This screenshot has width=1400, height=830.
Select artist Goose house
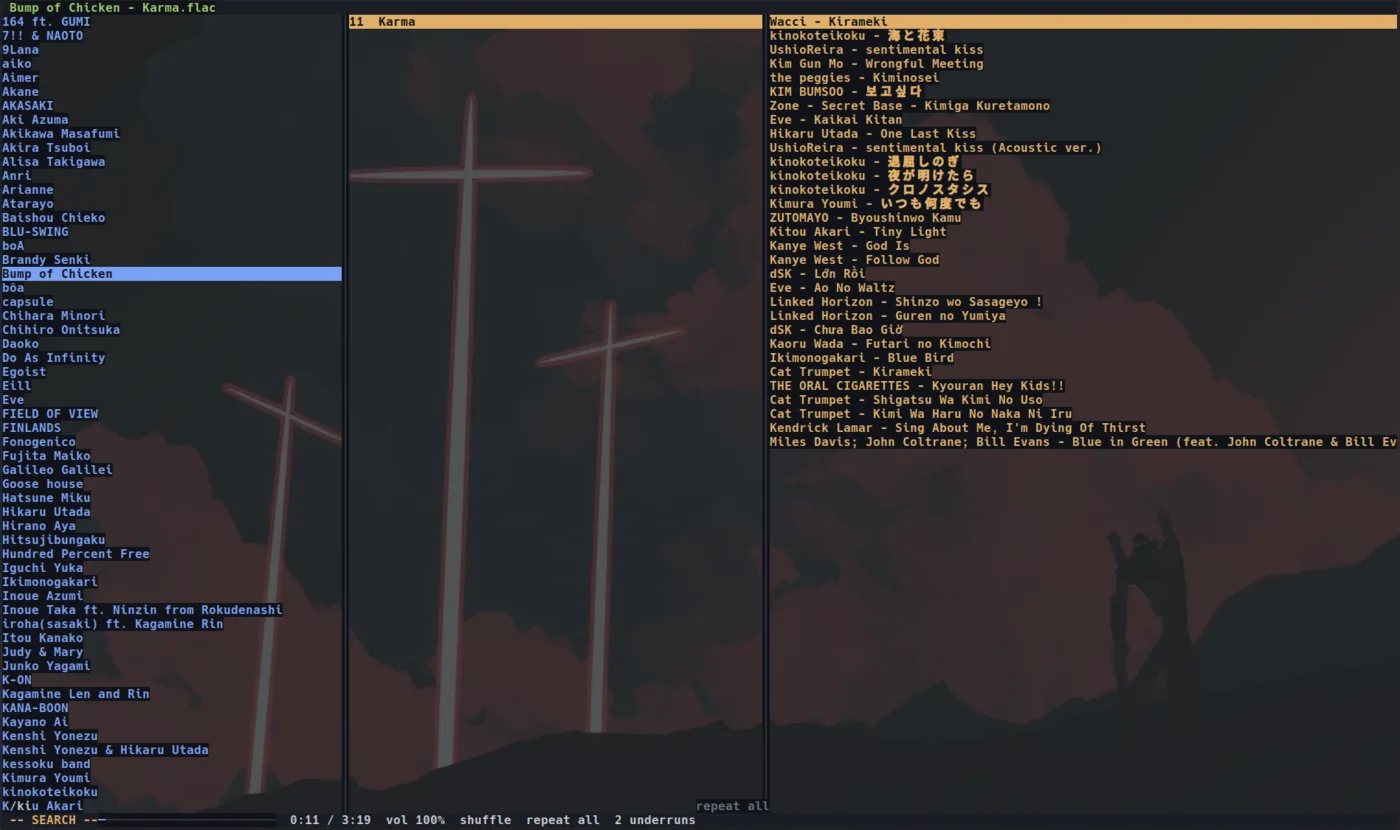coord(43,483)
